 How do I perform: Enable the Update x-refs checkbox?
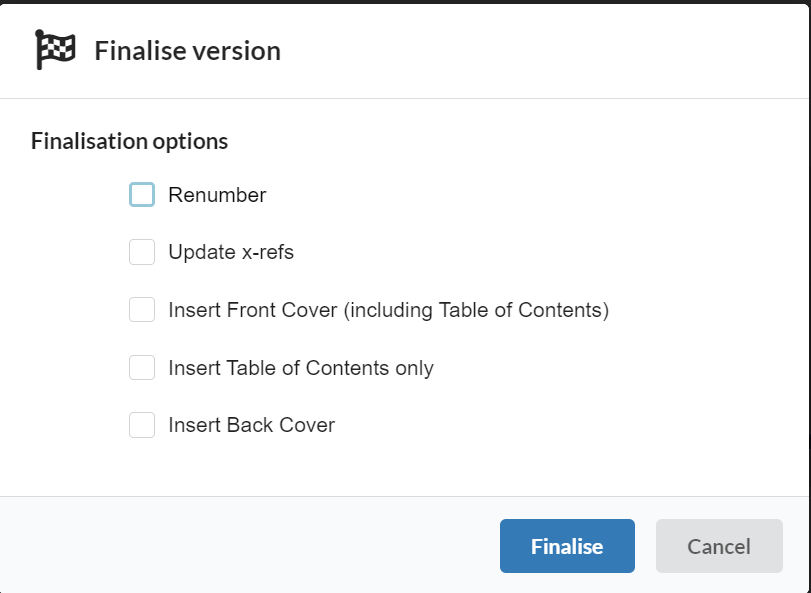(142, 252)
